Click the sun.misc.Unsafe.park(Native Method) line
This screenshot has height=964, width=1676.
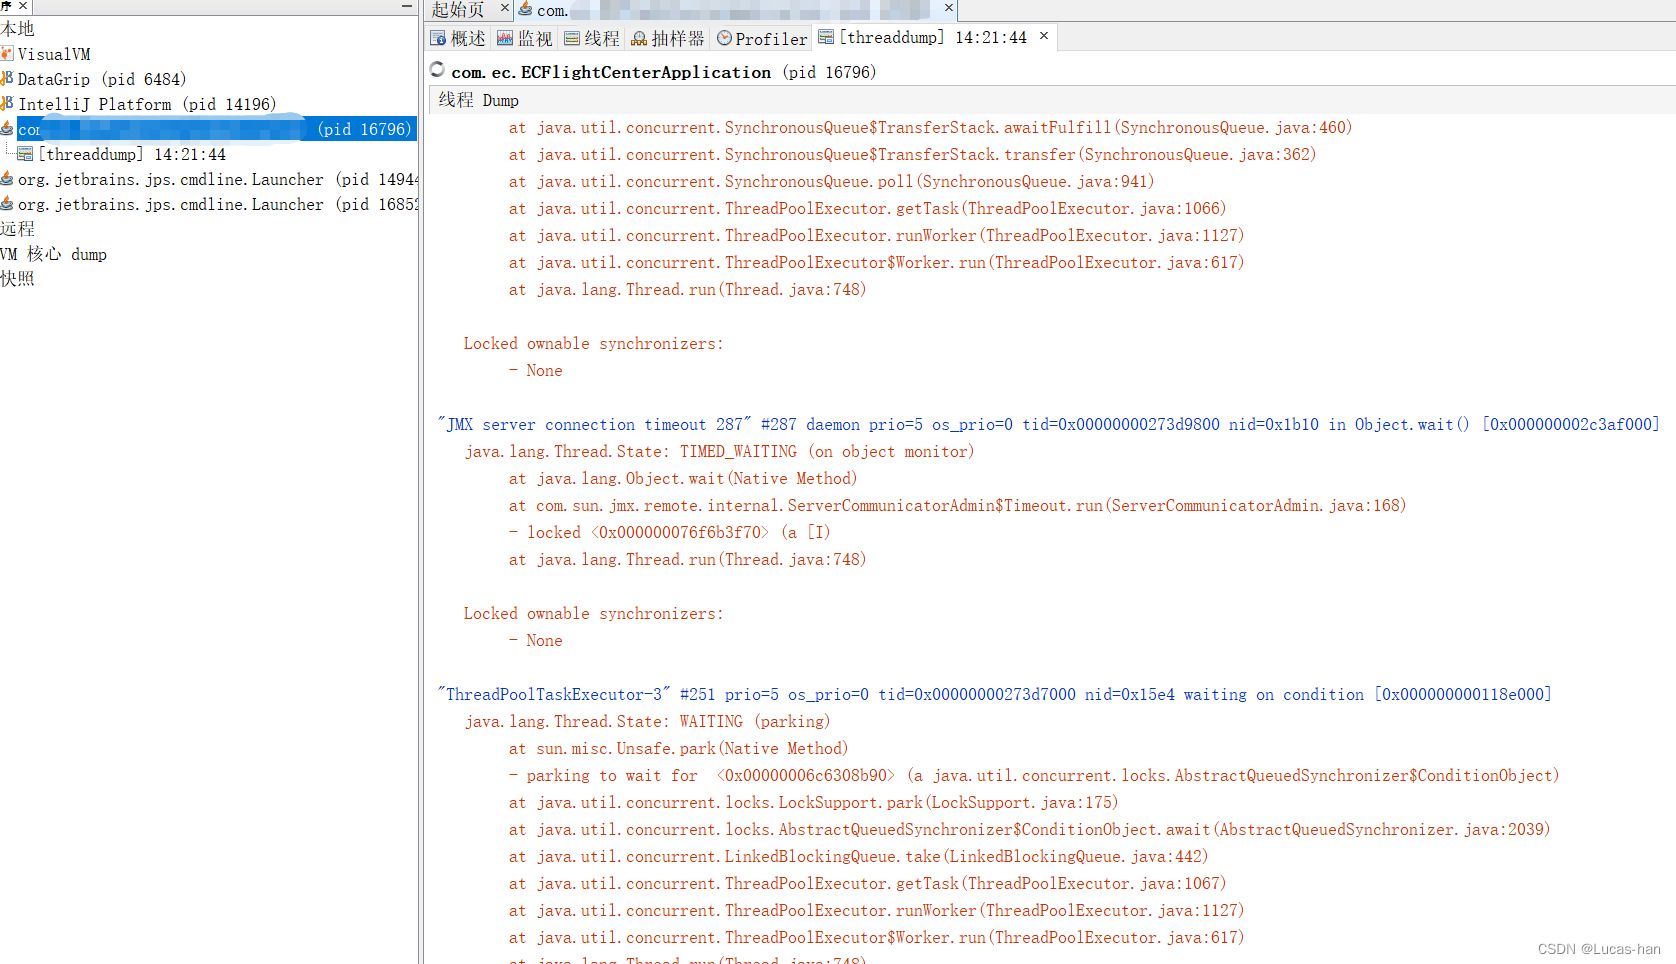[678, 748]
